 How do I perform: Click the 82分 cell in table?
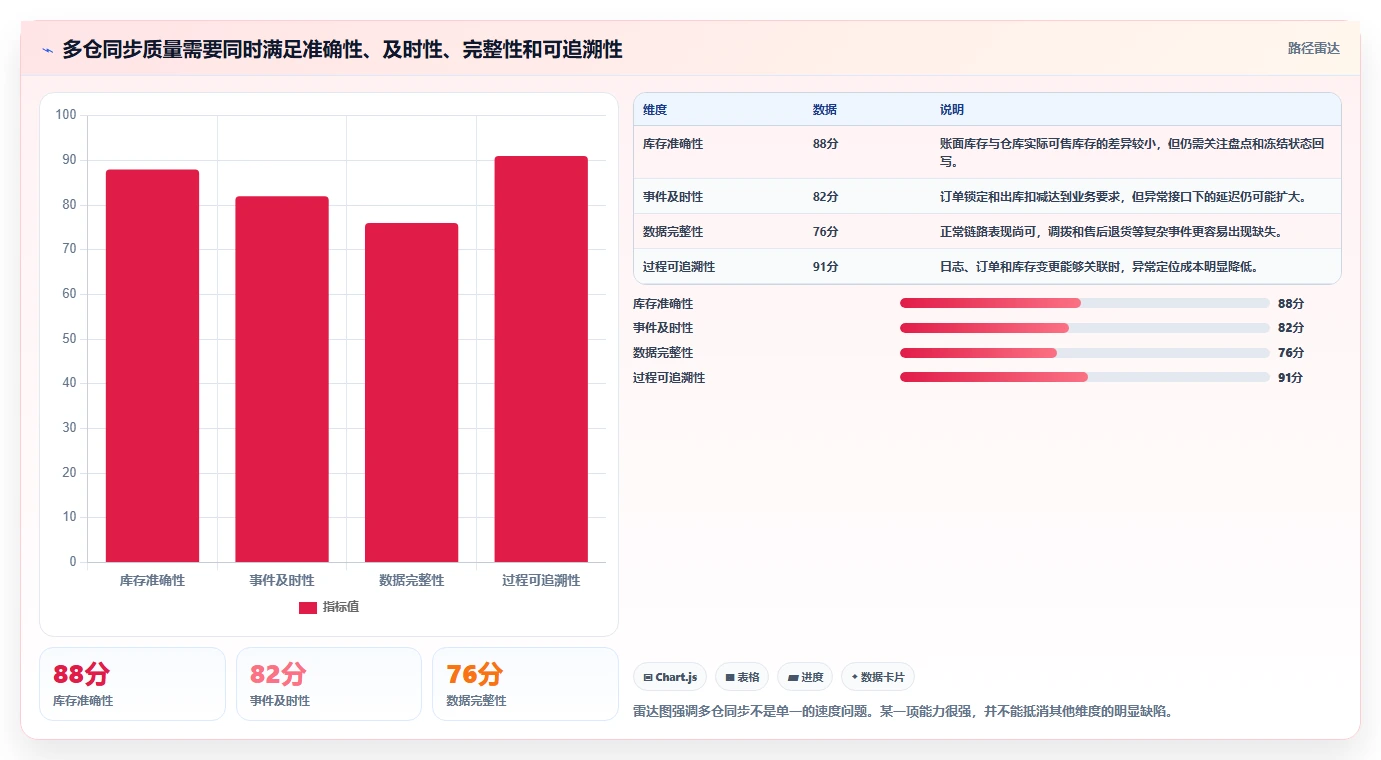[825, 197]
